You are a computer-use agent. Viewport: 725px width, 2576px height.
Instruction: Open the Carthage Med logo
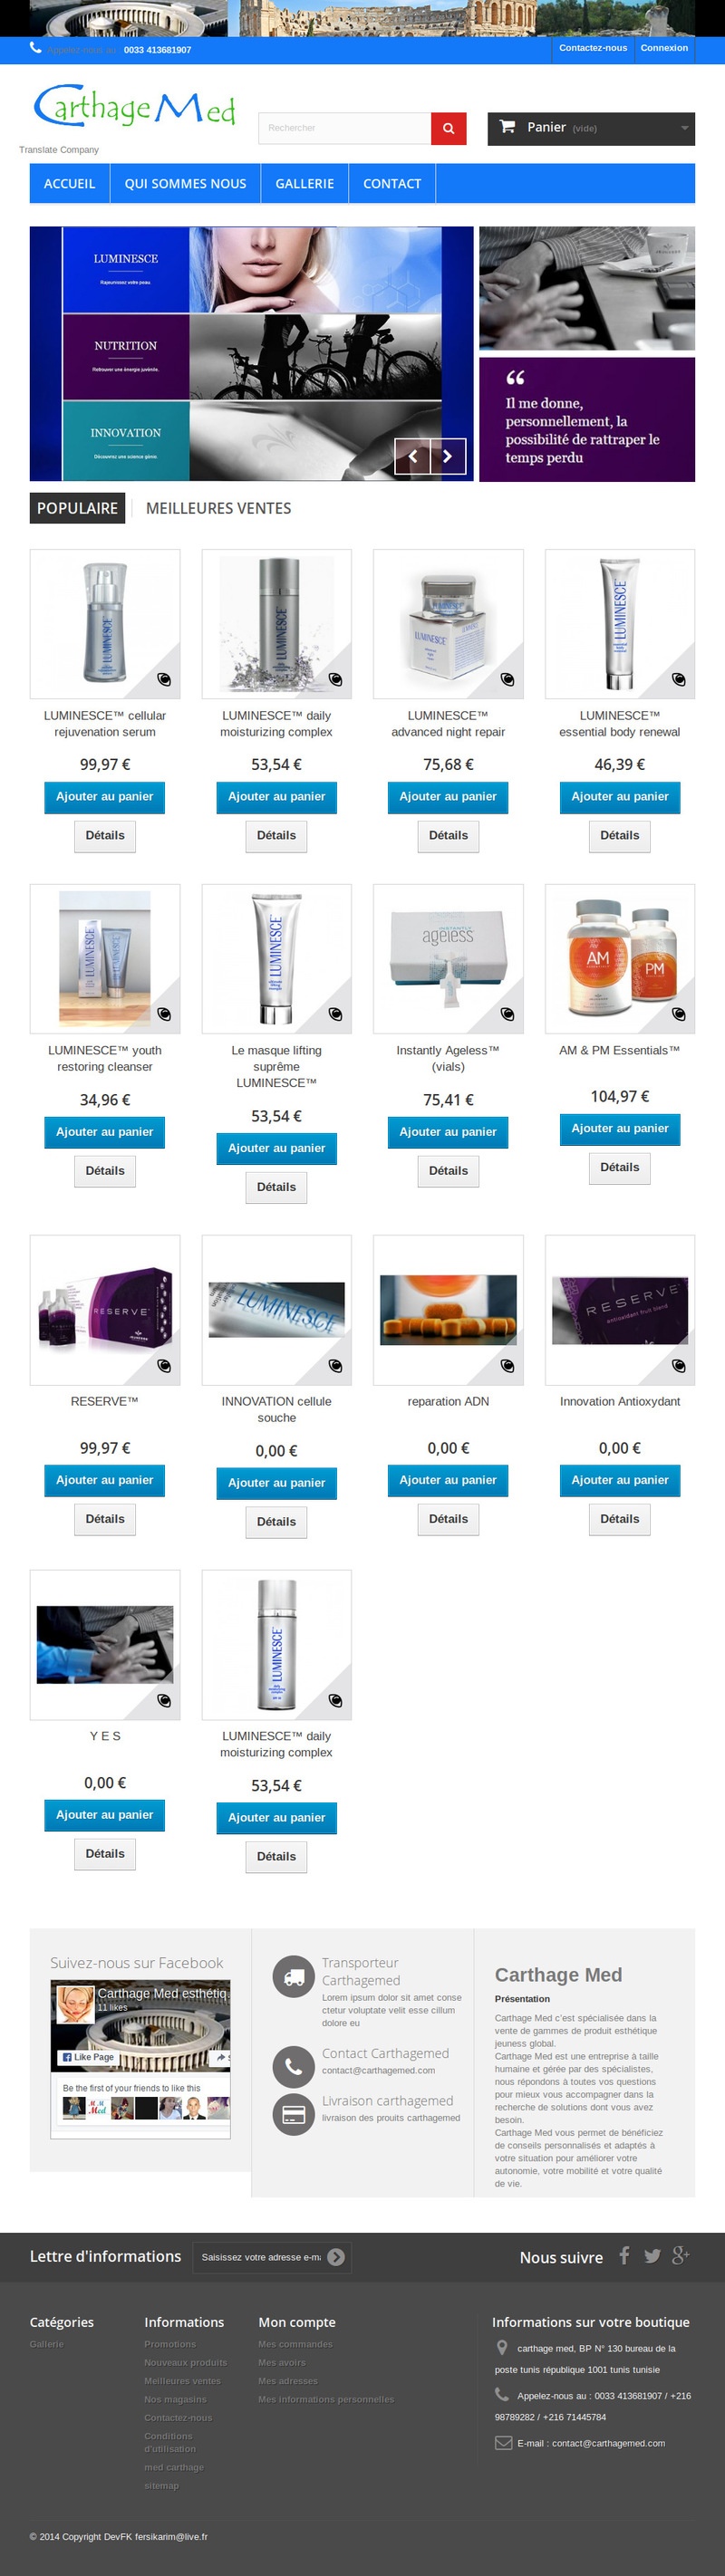click(x=134, y=108)
